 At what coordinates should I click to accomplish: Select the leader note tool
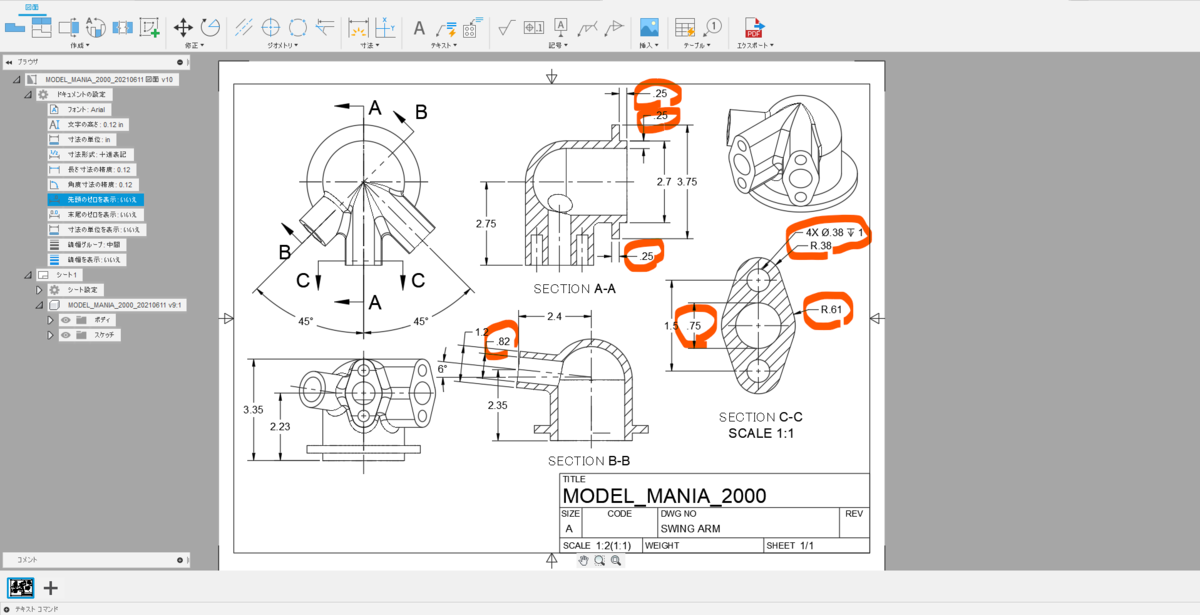(x=446, y=27)
